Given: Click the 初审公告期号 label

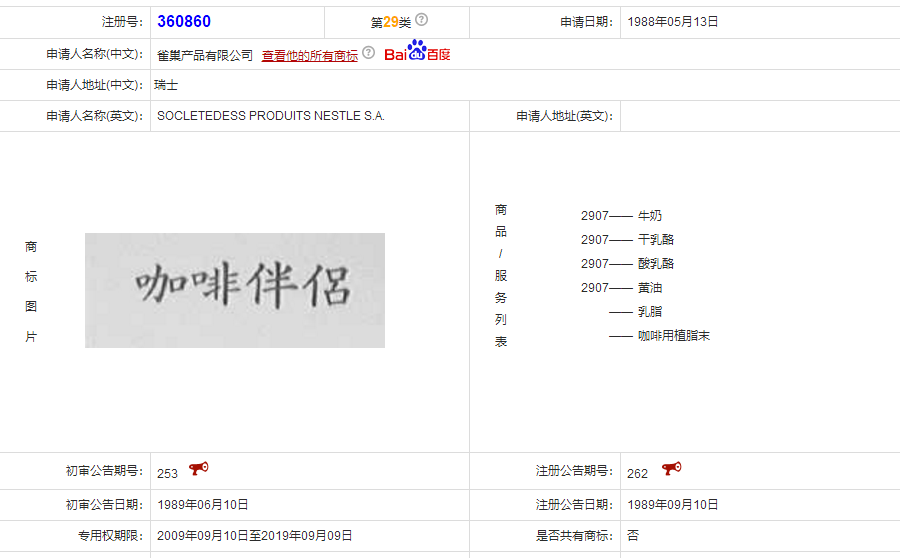Looking at the screenshot, I should pyautogui.click(x=104, y=471).
